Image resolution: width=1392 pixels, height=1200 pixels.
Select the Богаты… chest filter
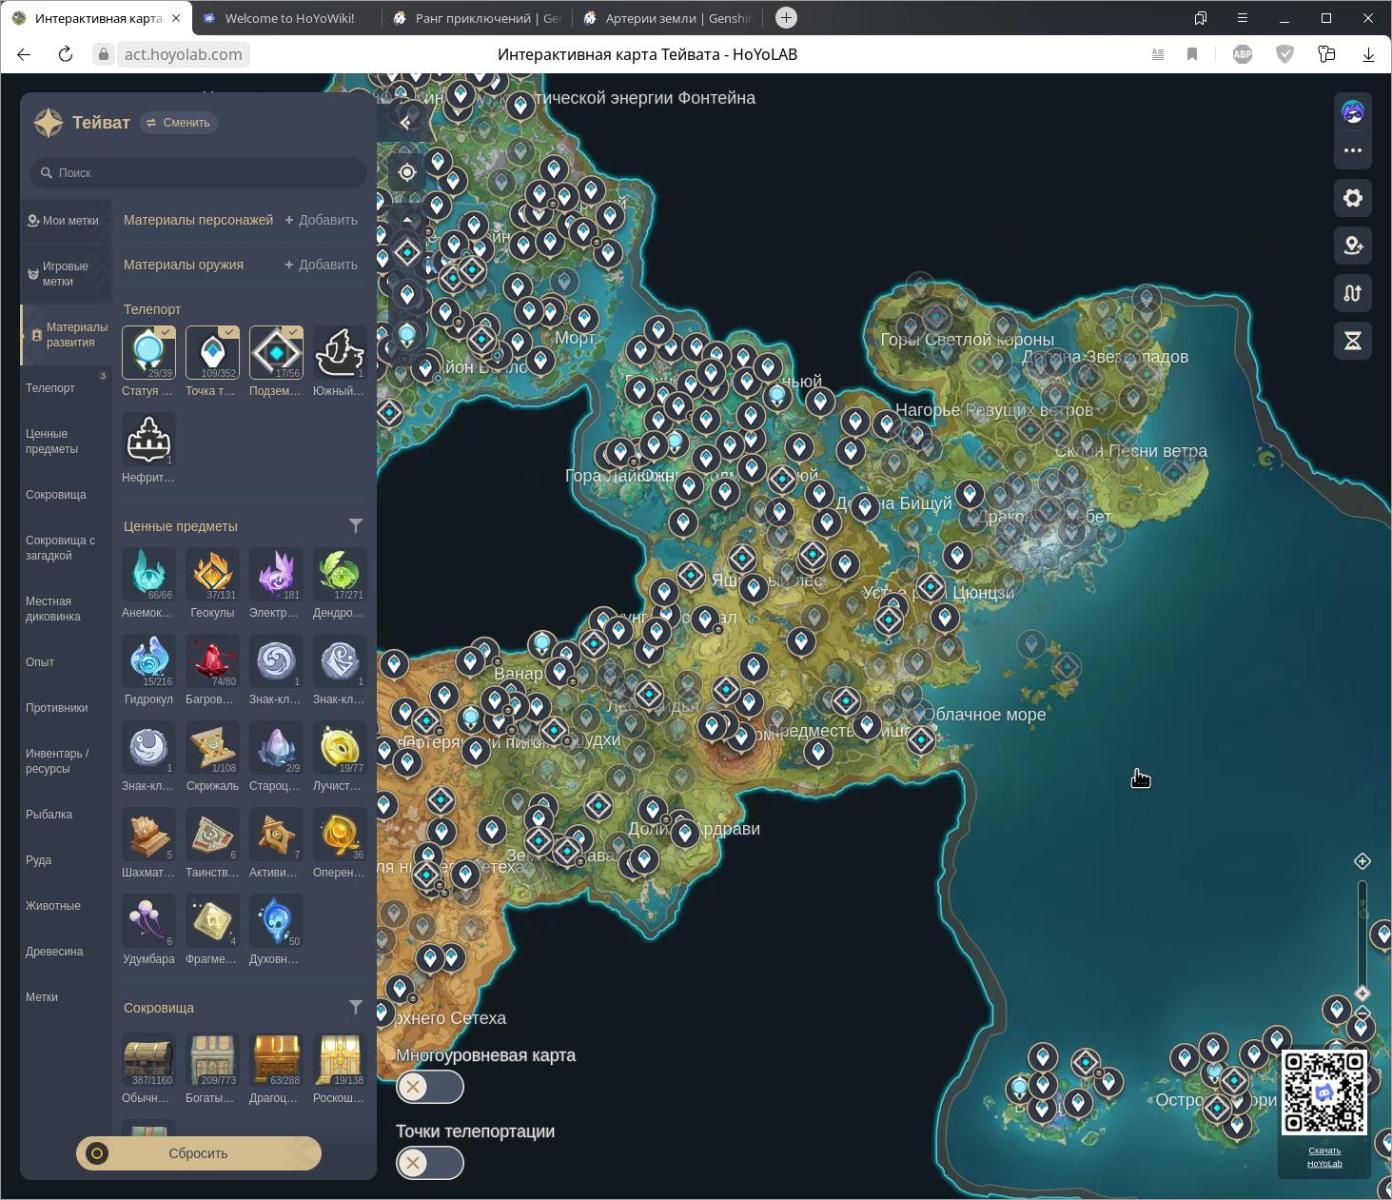212,1060
